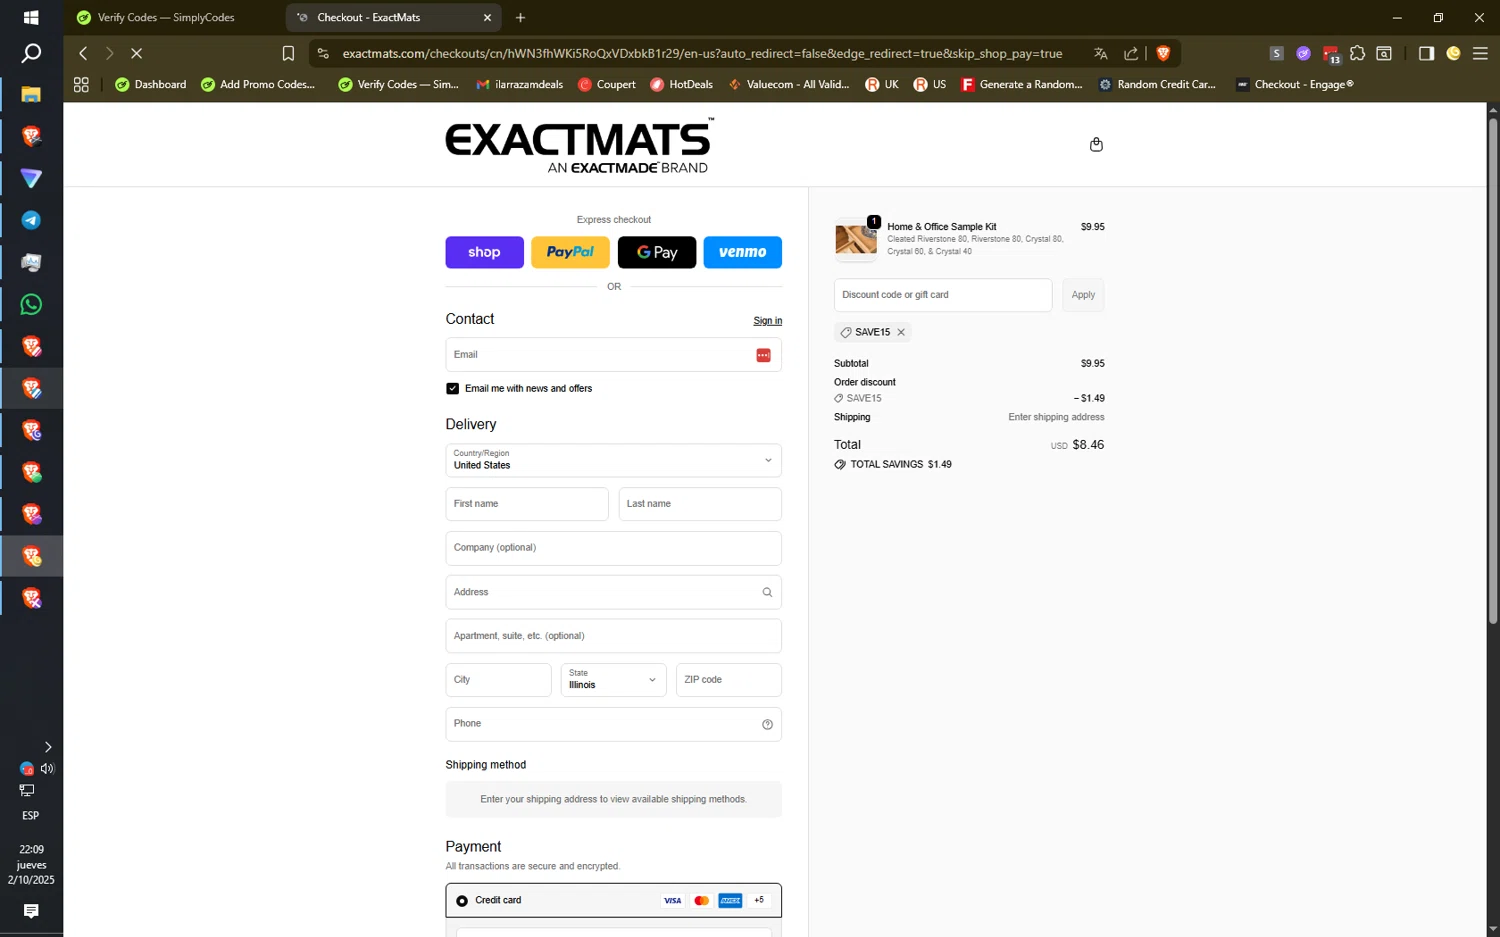This screenshot has height=937, width=1500.
Task: Focus the Apartment, suite, etc. field
Action: pos(613,636)
